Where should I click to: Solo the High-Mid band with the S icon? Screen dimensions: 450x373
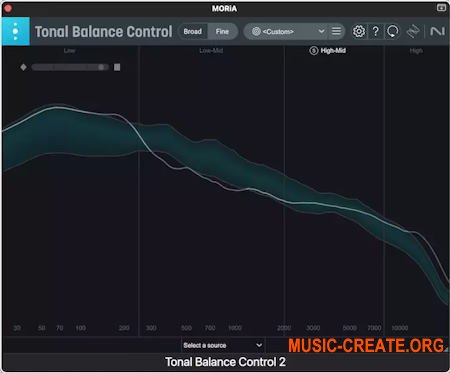[313, 51]
